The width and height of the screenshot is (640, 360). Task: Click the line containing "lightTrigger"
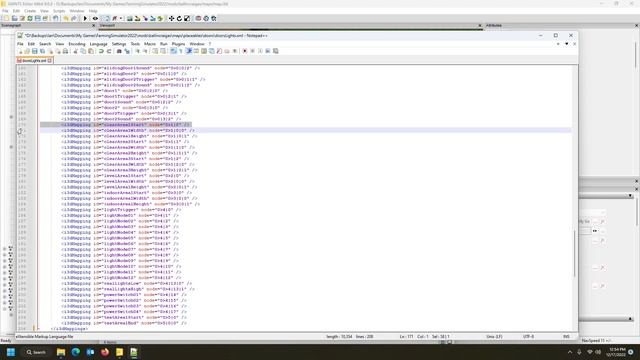121,209
